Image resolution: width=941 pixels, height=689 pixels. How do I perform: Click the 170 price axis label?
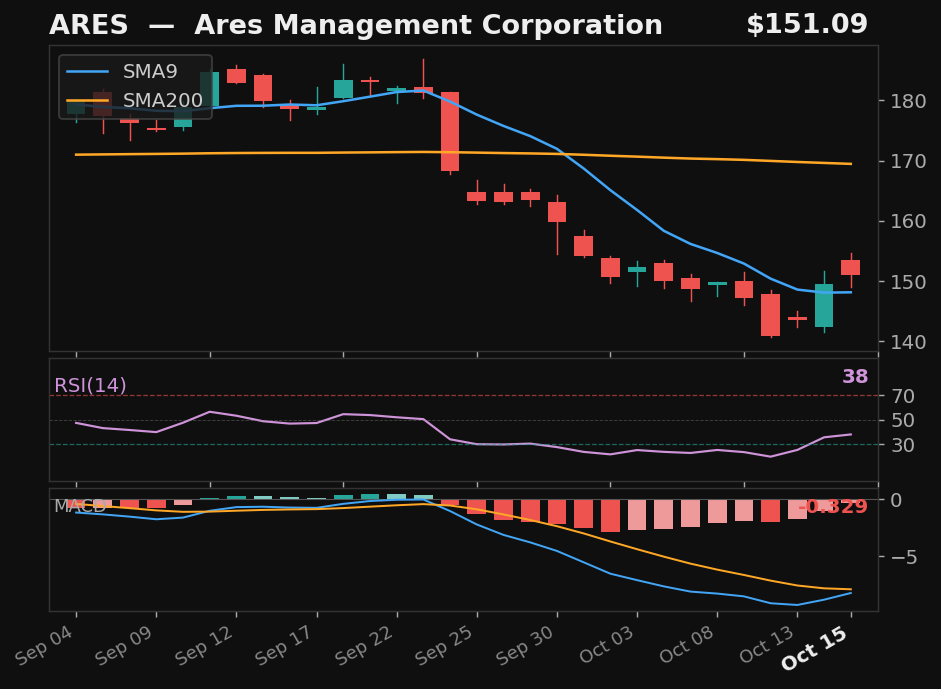tap(907, 161)
